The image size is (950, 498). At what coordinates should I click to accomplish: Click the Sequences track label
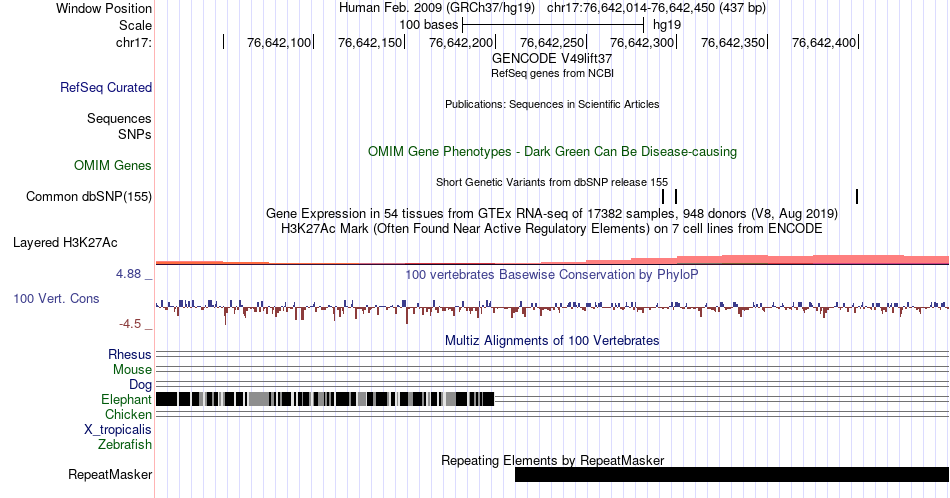pos(119,118)
